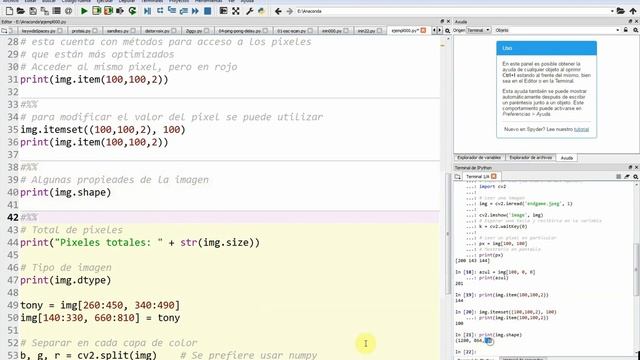Close the ejemplo00.py tab with orange X
640x360 pixels.
click(423, 30)
